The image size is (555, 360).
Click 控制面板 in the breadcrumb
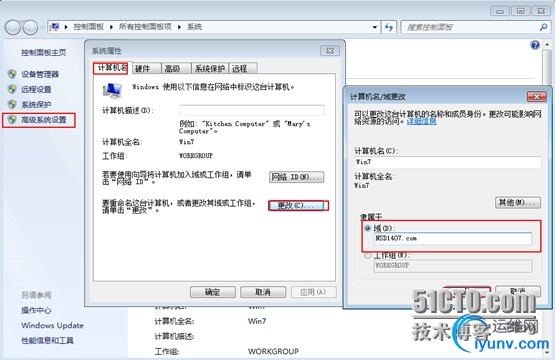point(88,27)
